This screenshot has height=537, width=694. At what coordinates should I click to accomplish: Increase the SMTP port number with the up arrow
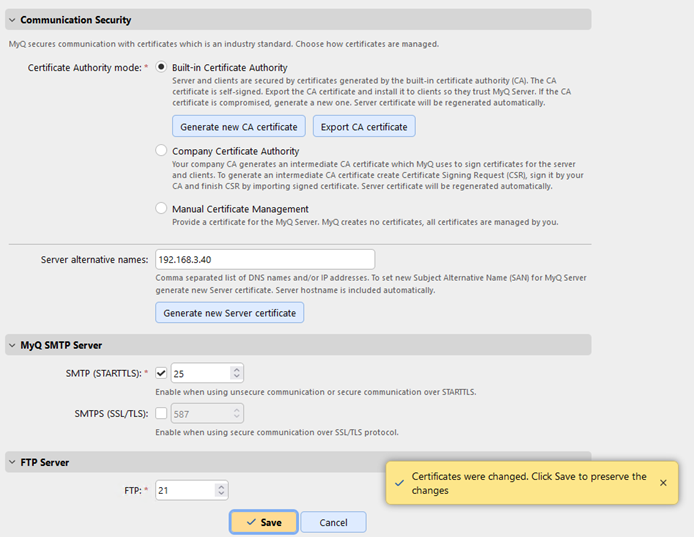tap(236, 369)
